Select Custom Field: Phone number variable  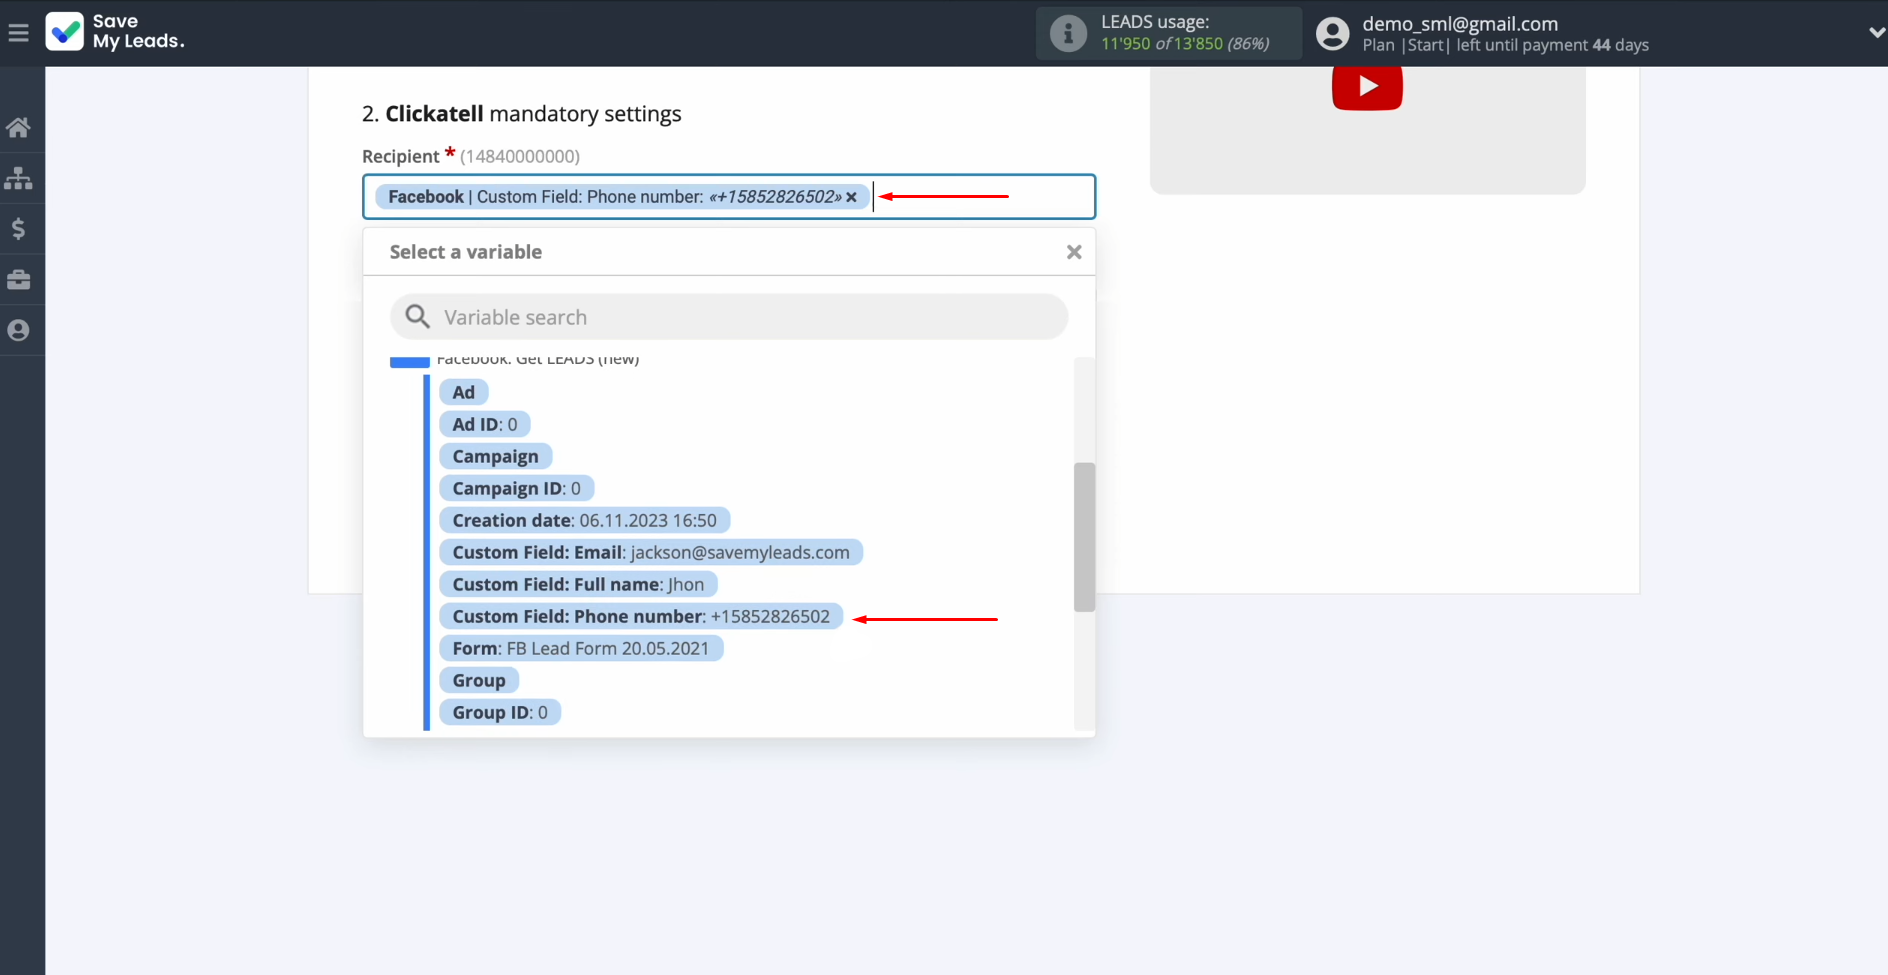[641, 616]
